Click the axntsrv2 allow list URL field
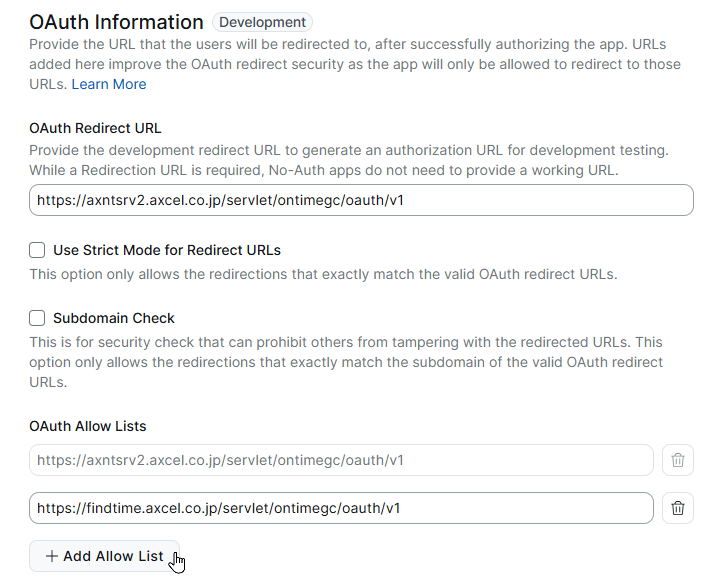The width and height of the screenshot is (711, 587). [341, 460]
